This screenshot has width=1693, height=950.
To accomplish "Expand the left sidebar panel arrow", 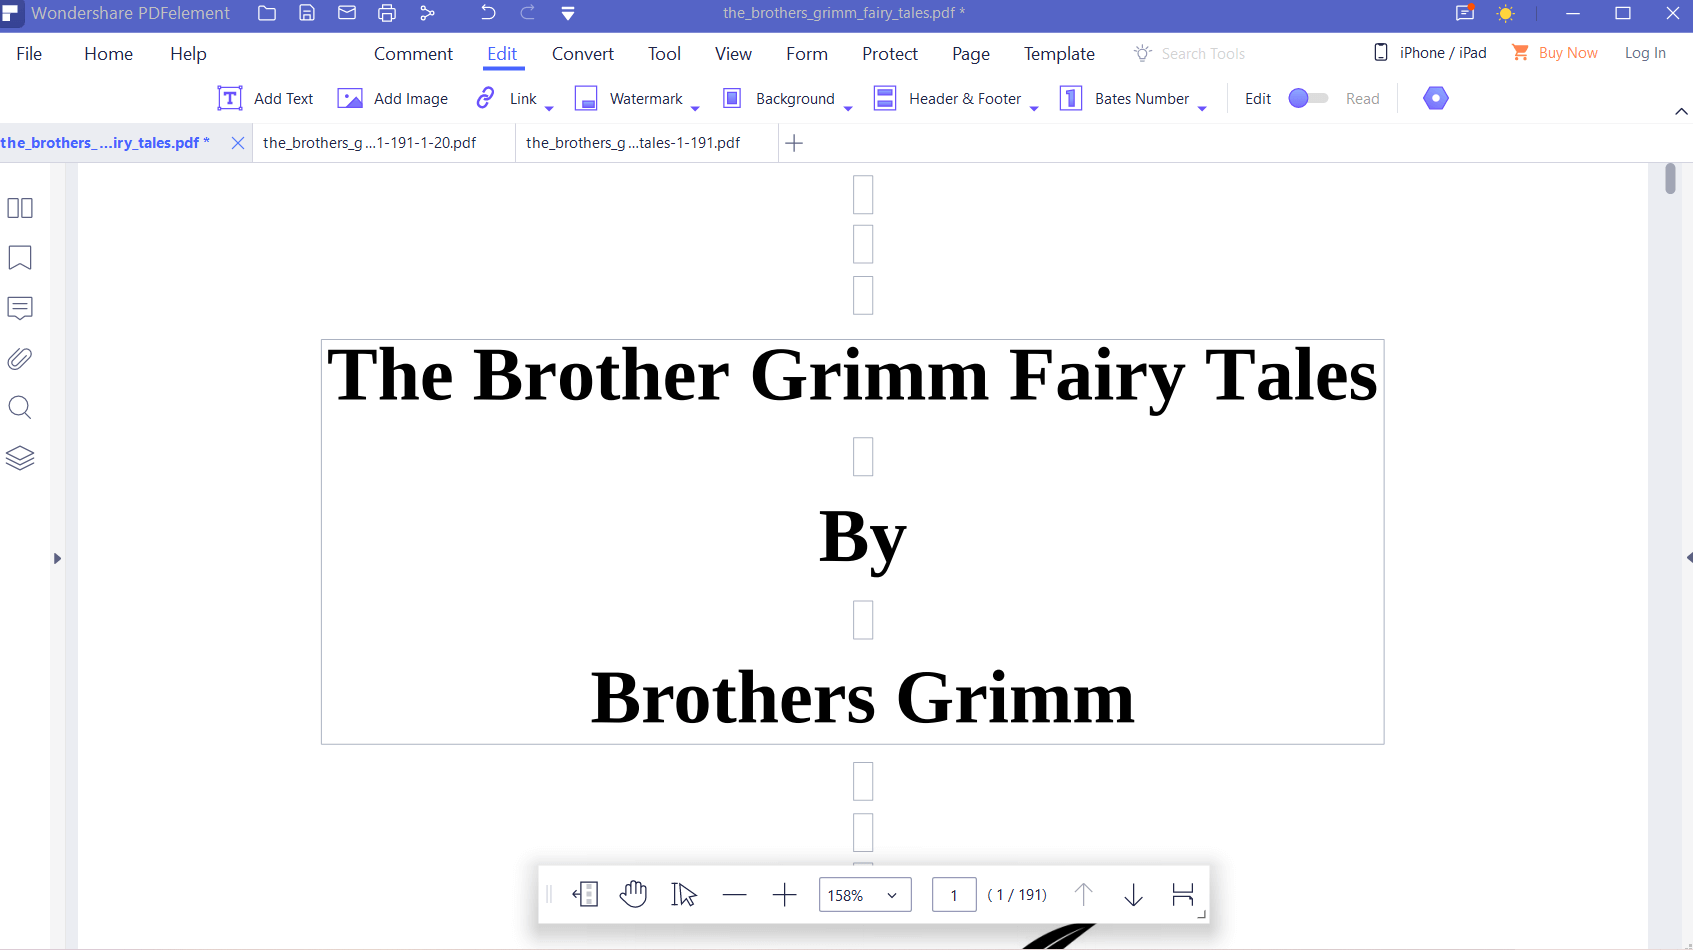I will click(x=57, y=558).
